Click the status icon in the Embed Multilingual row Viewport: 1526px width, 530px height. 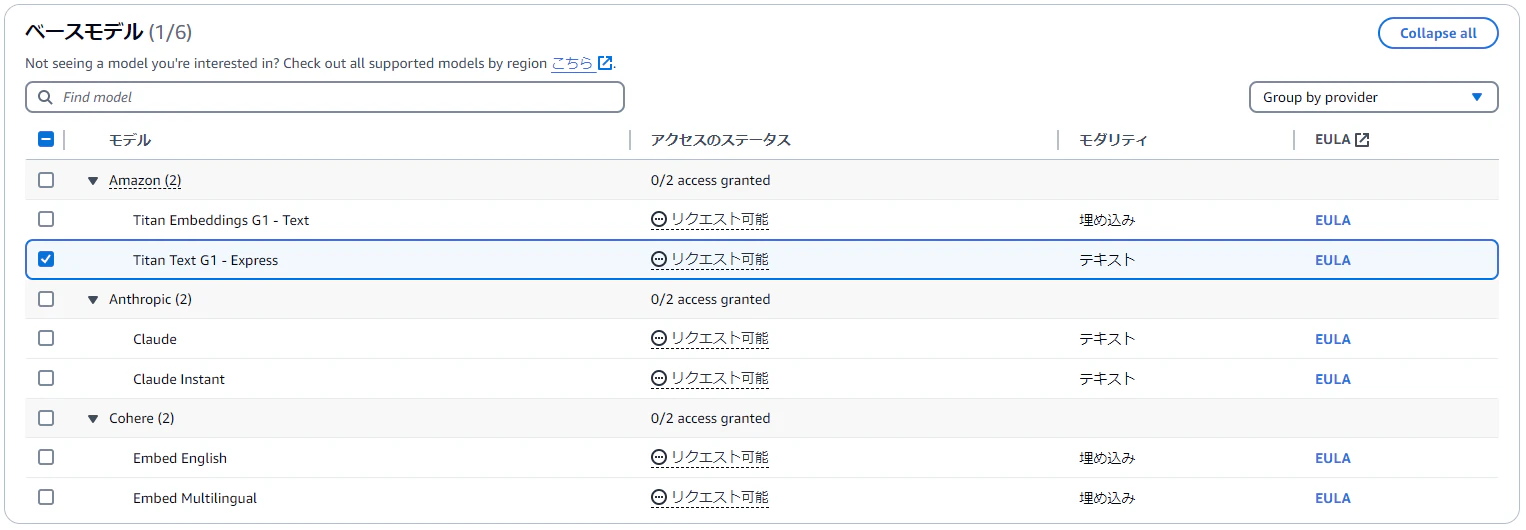(x=659, y=497)
